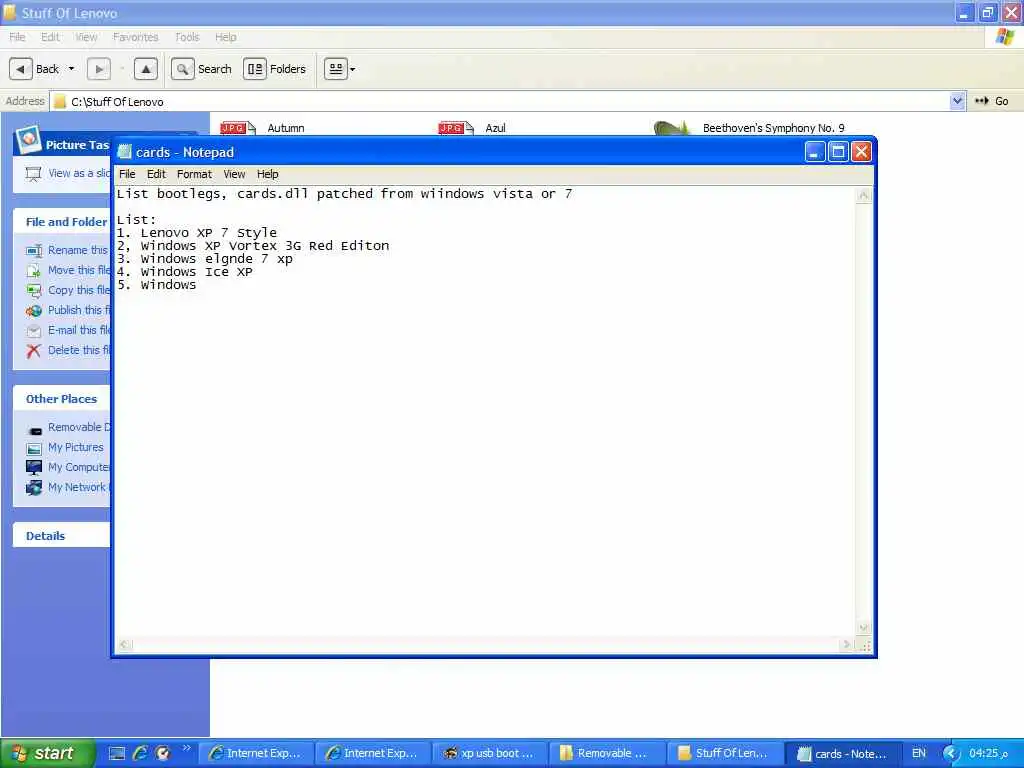
Task: Click the Forward arrow toolbar icon
Action: coord(99,69)
